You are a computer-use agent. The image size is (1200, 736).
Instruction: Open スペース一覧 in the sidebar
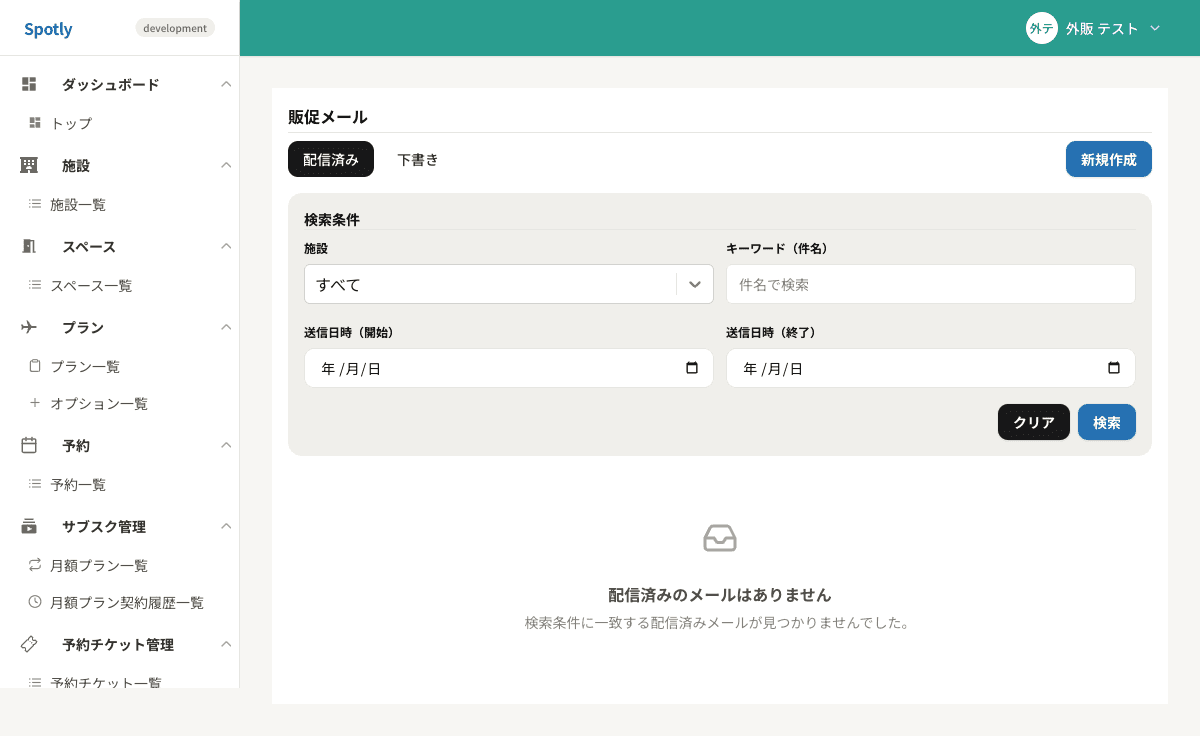[91, 285]
